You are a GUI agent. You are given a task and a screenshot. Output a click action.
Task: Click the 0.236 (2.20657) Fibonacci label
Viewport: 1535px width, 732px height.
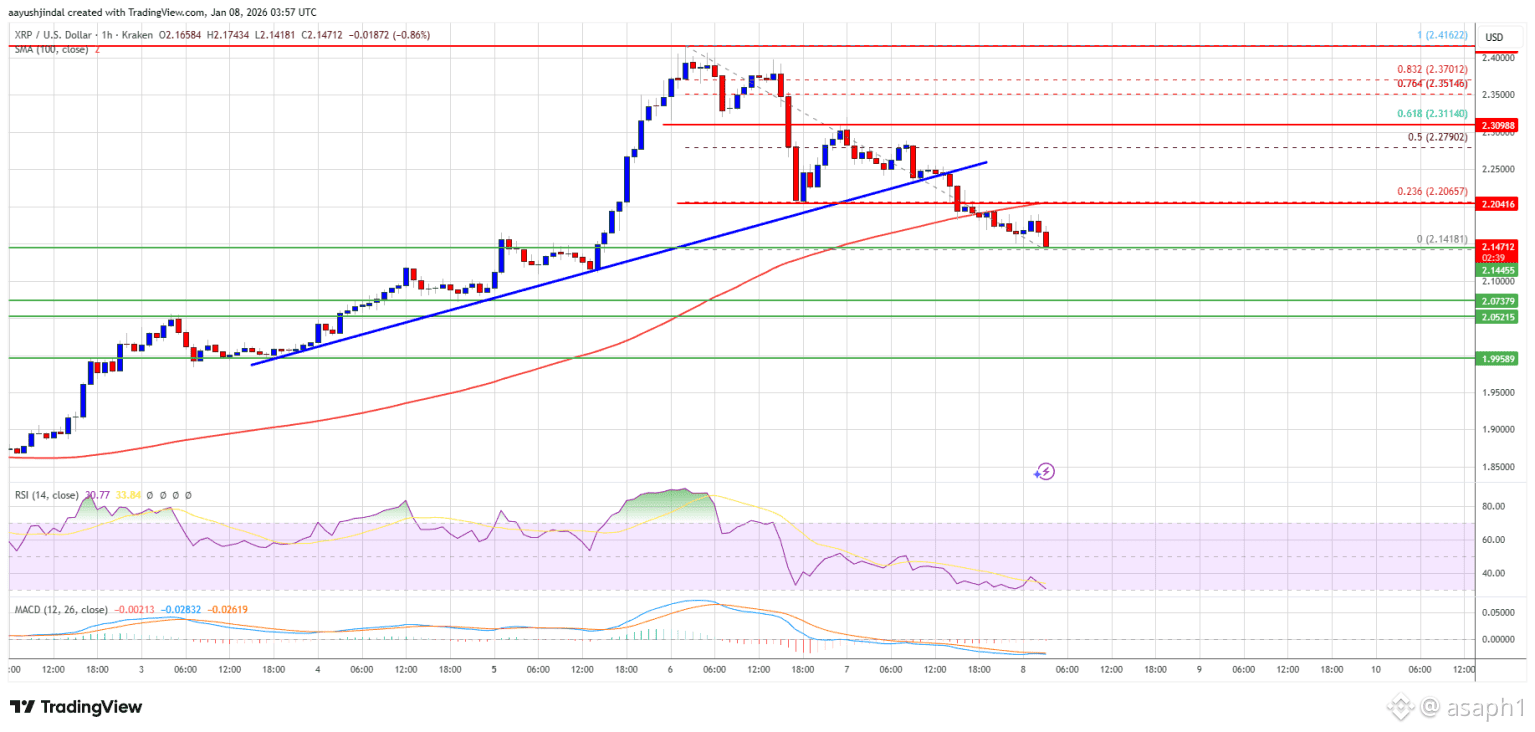point(1432,191)
